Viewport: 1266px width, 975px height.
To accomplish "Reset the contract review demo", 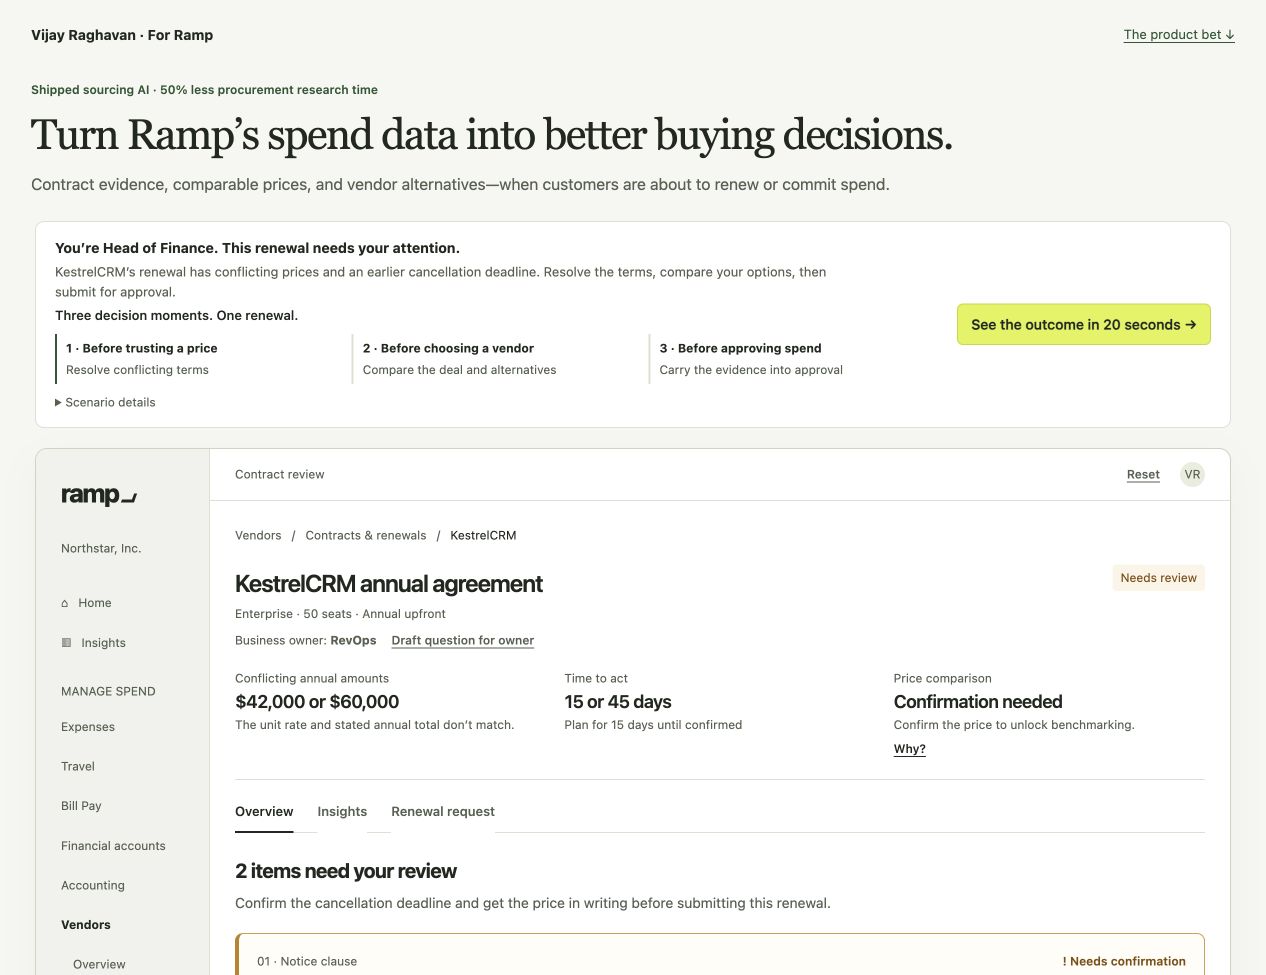I will tap(1143, 475).
